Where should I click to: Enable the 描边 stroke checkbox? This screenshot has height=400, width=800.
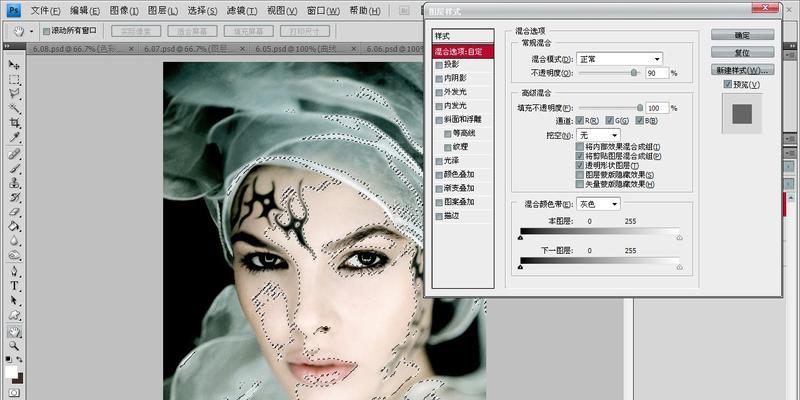tap(439, 216)
